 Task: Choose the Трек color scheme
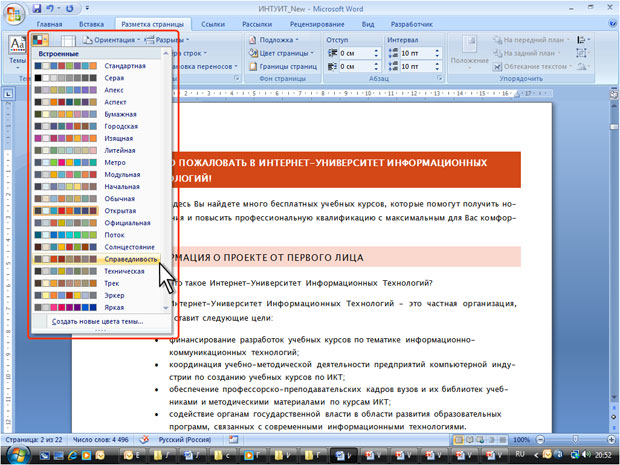[97, 283]
